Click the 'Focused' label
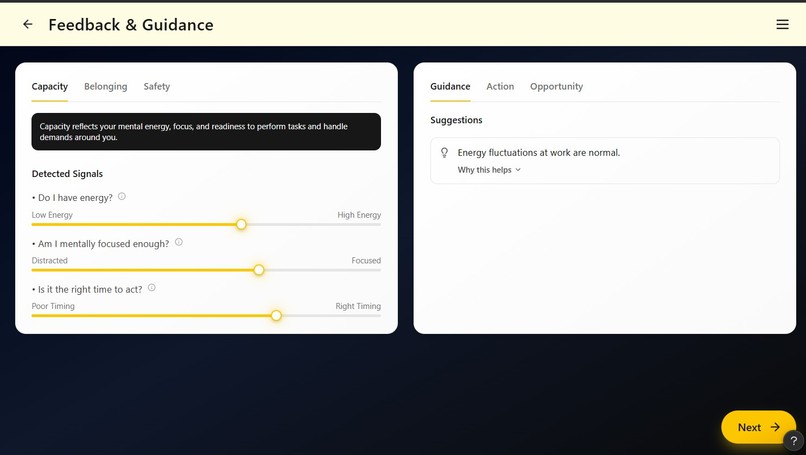The image size is (806, 455). (x=366, y=260)
